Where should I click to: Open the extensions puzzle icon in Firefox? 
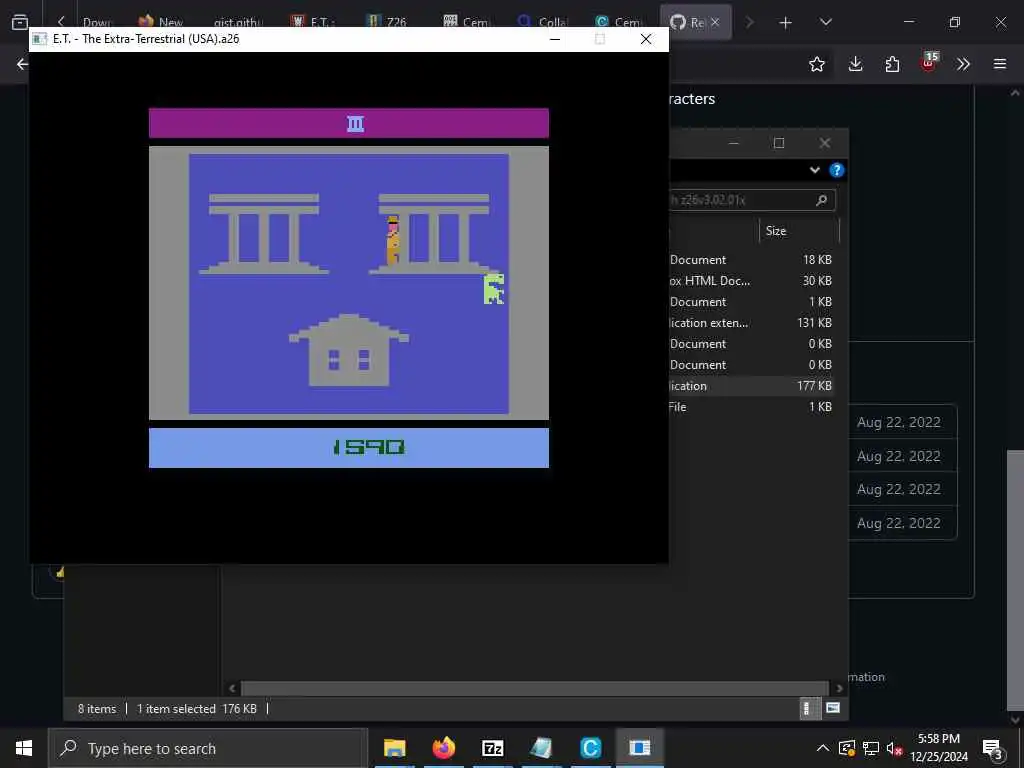click(x=892, y=64)
